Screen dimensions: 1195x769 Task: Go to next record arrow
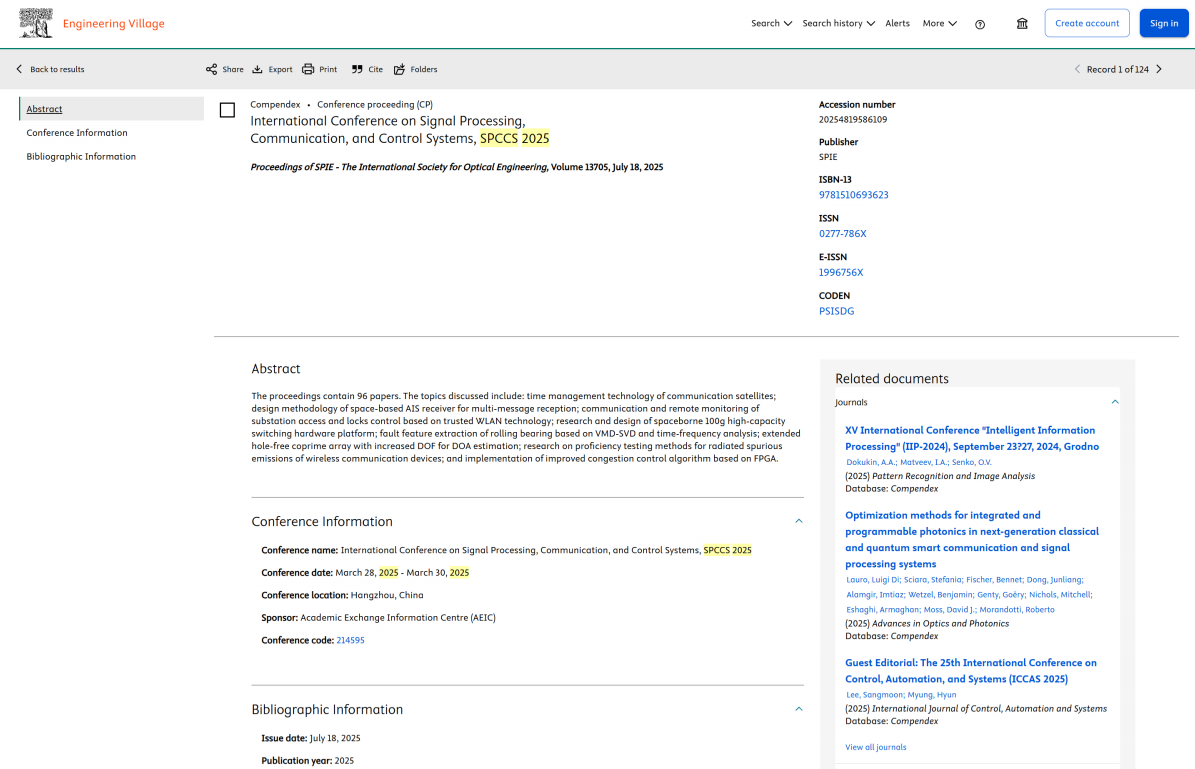click(1159, 69)
